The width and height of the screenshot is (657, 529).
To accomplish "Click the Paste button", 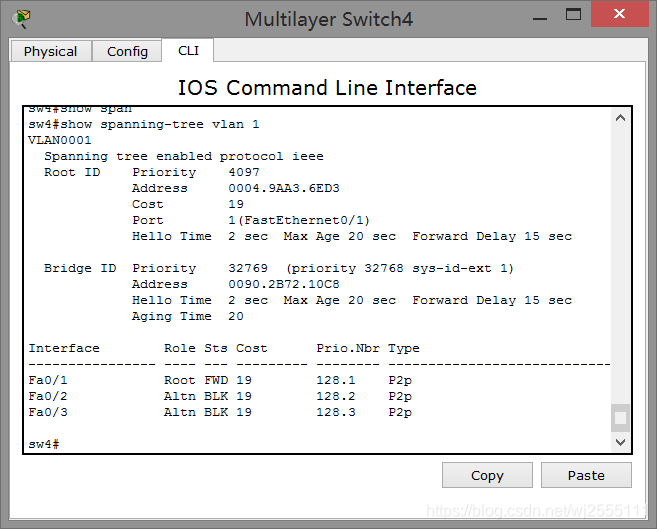I will (x=586, y=475).
